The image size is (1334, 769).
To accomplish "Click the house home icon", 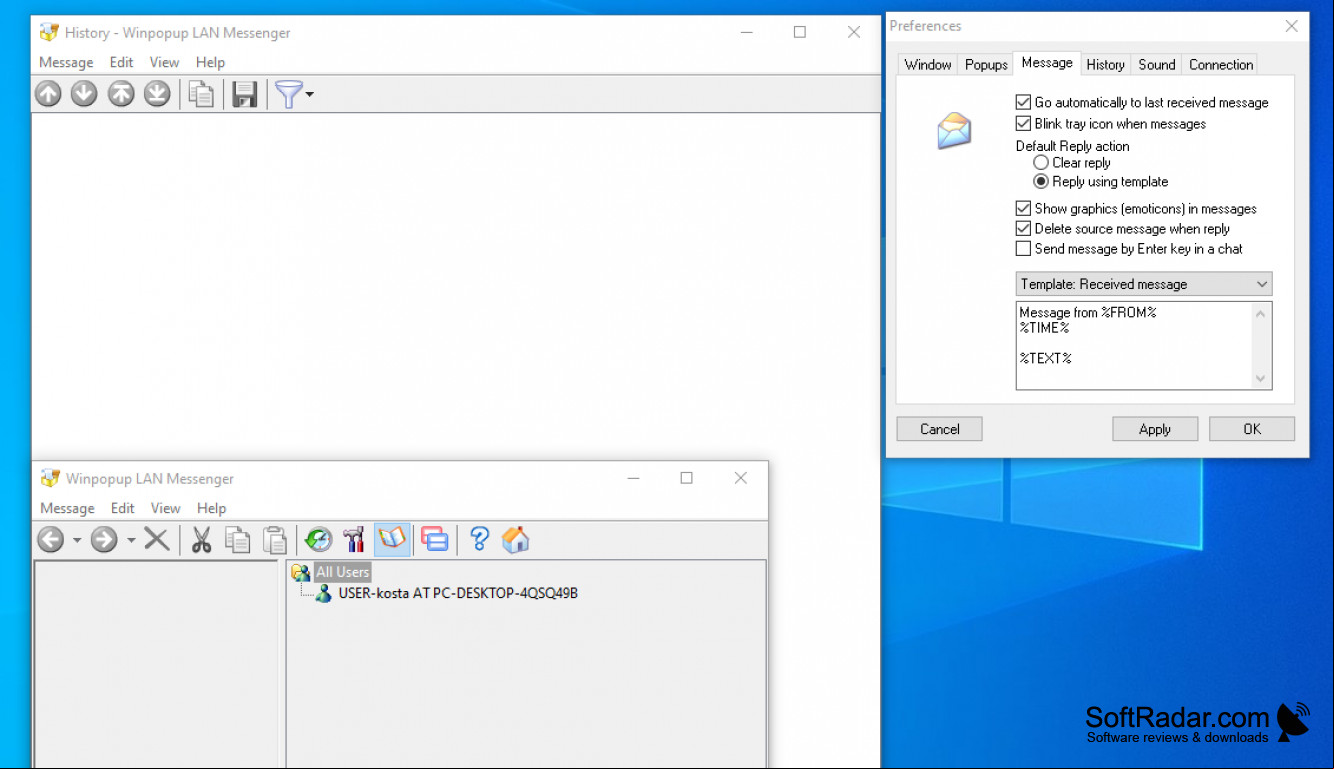I will tap(516, 540).
